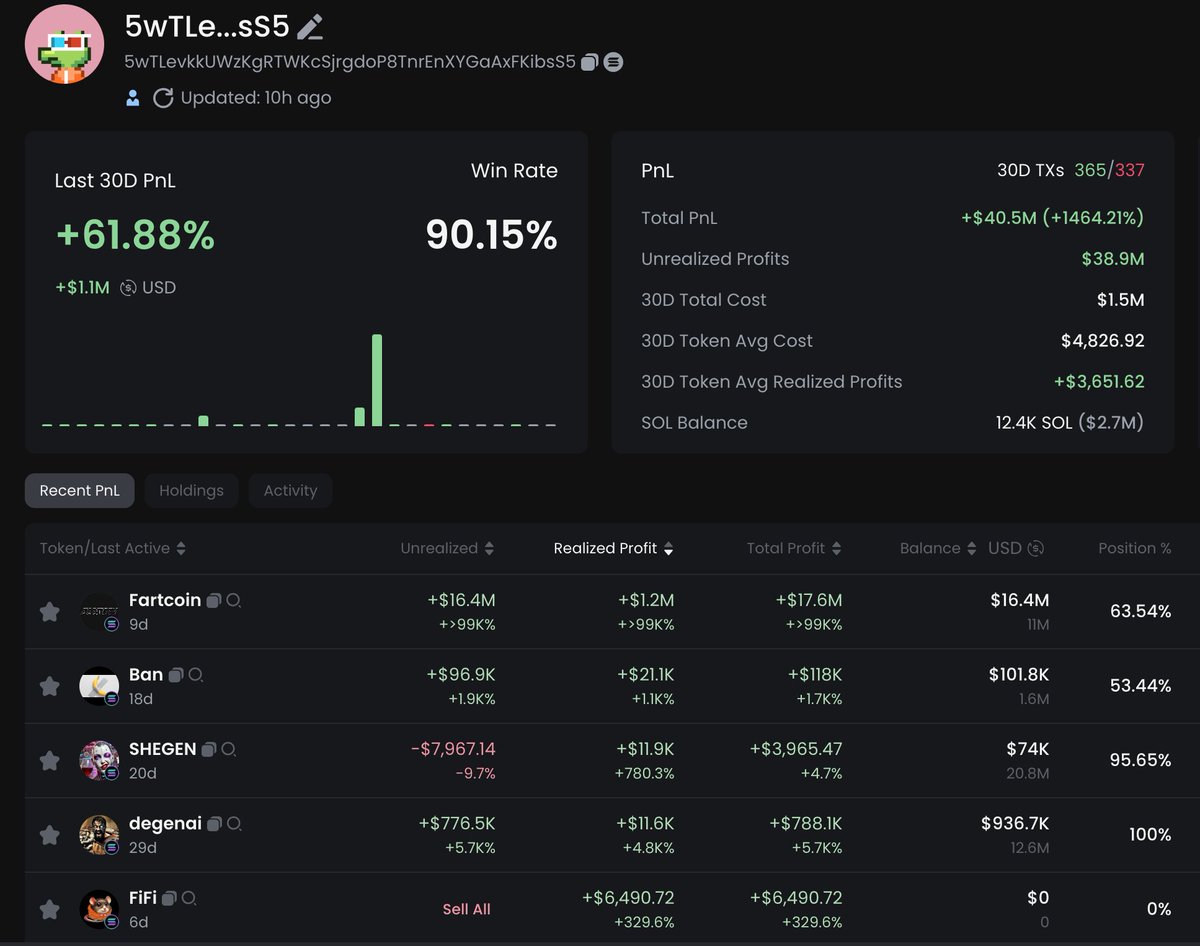Click the refresh icon next to Updated 10h ago
Image resolution: width=1200 pixels, height=946 pixels.
pos(162,97)
